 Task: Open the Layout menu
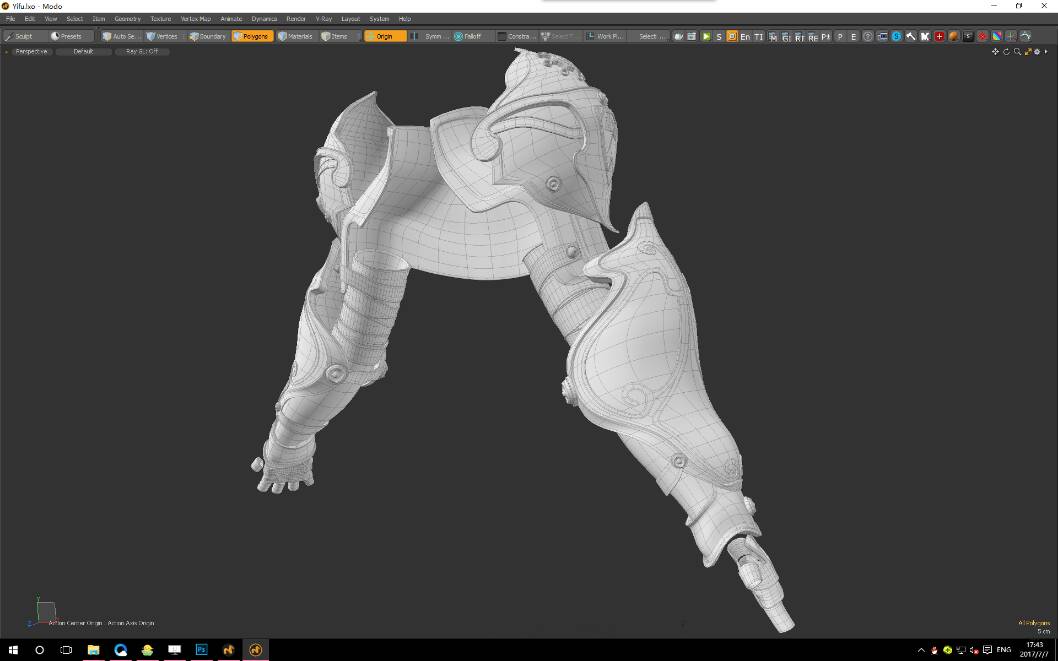[x=351, y=19]
